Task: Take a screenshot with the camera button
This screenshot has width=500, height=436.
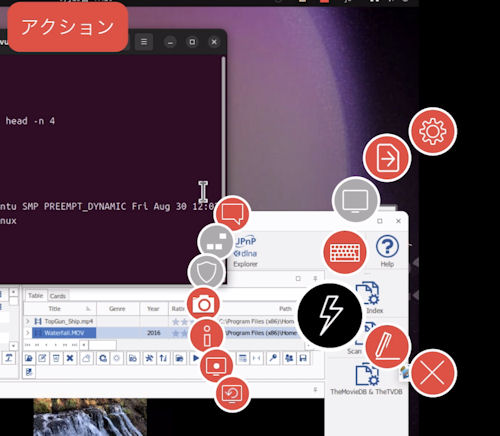Action: click(203, 304)
